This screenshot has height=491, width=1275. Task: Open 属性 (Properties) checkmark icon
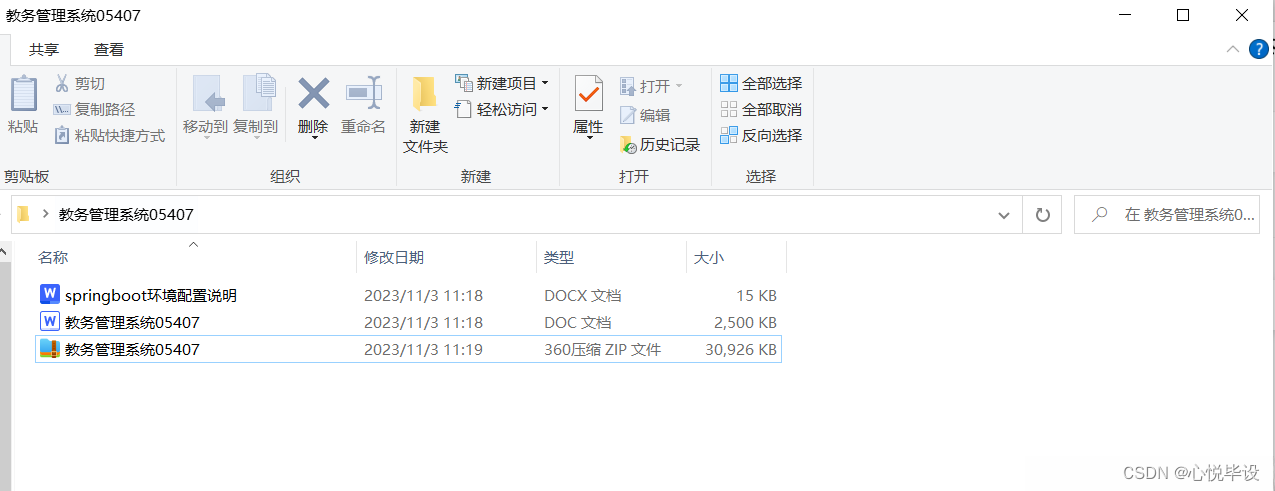(x=589, y=93)
